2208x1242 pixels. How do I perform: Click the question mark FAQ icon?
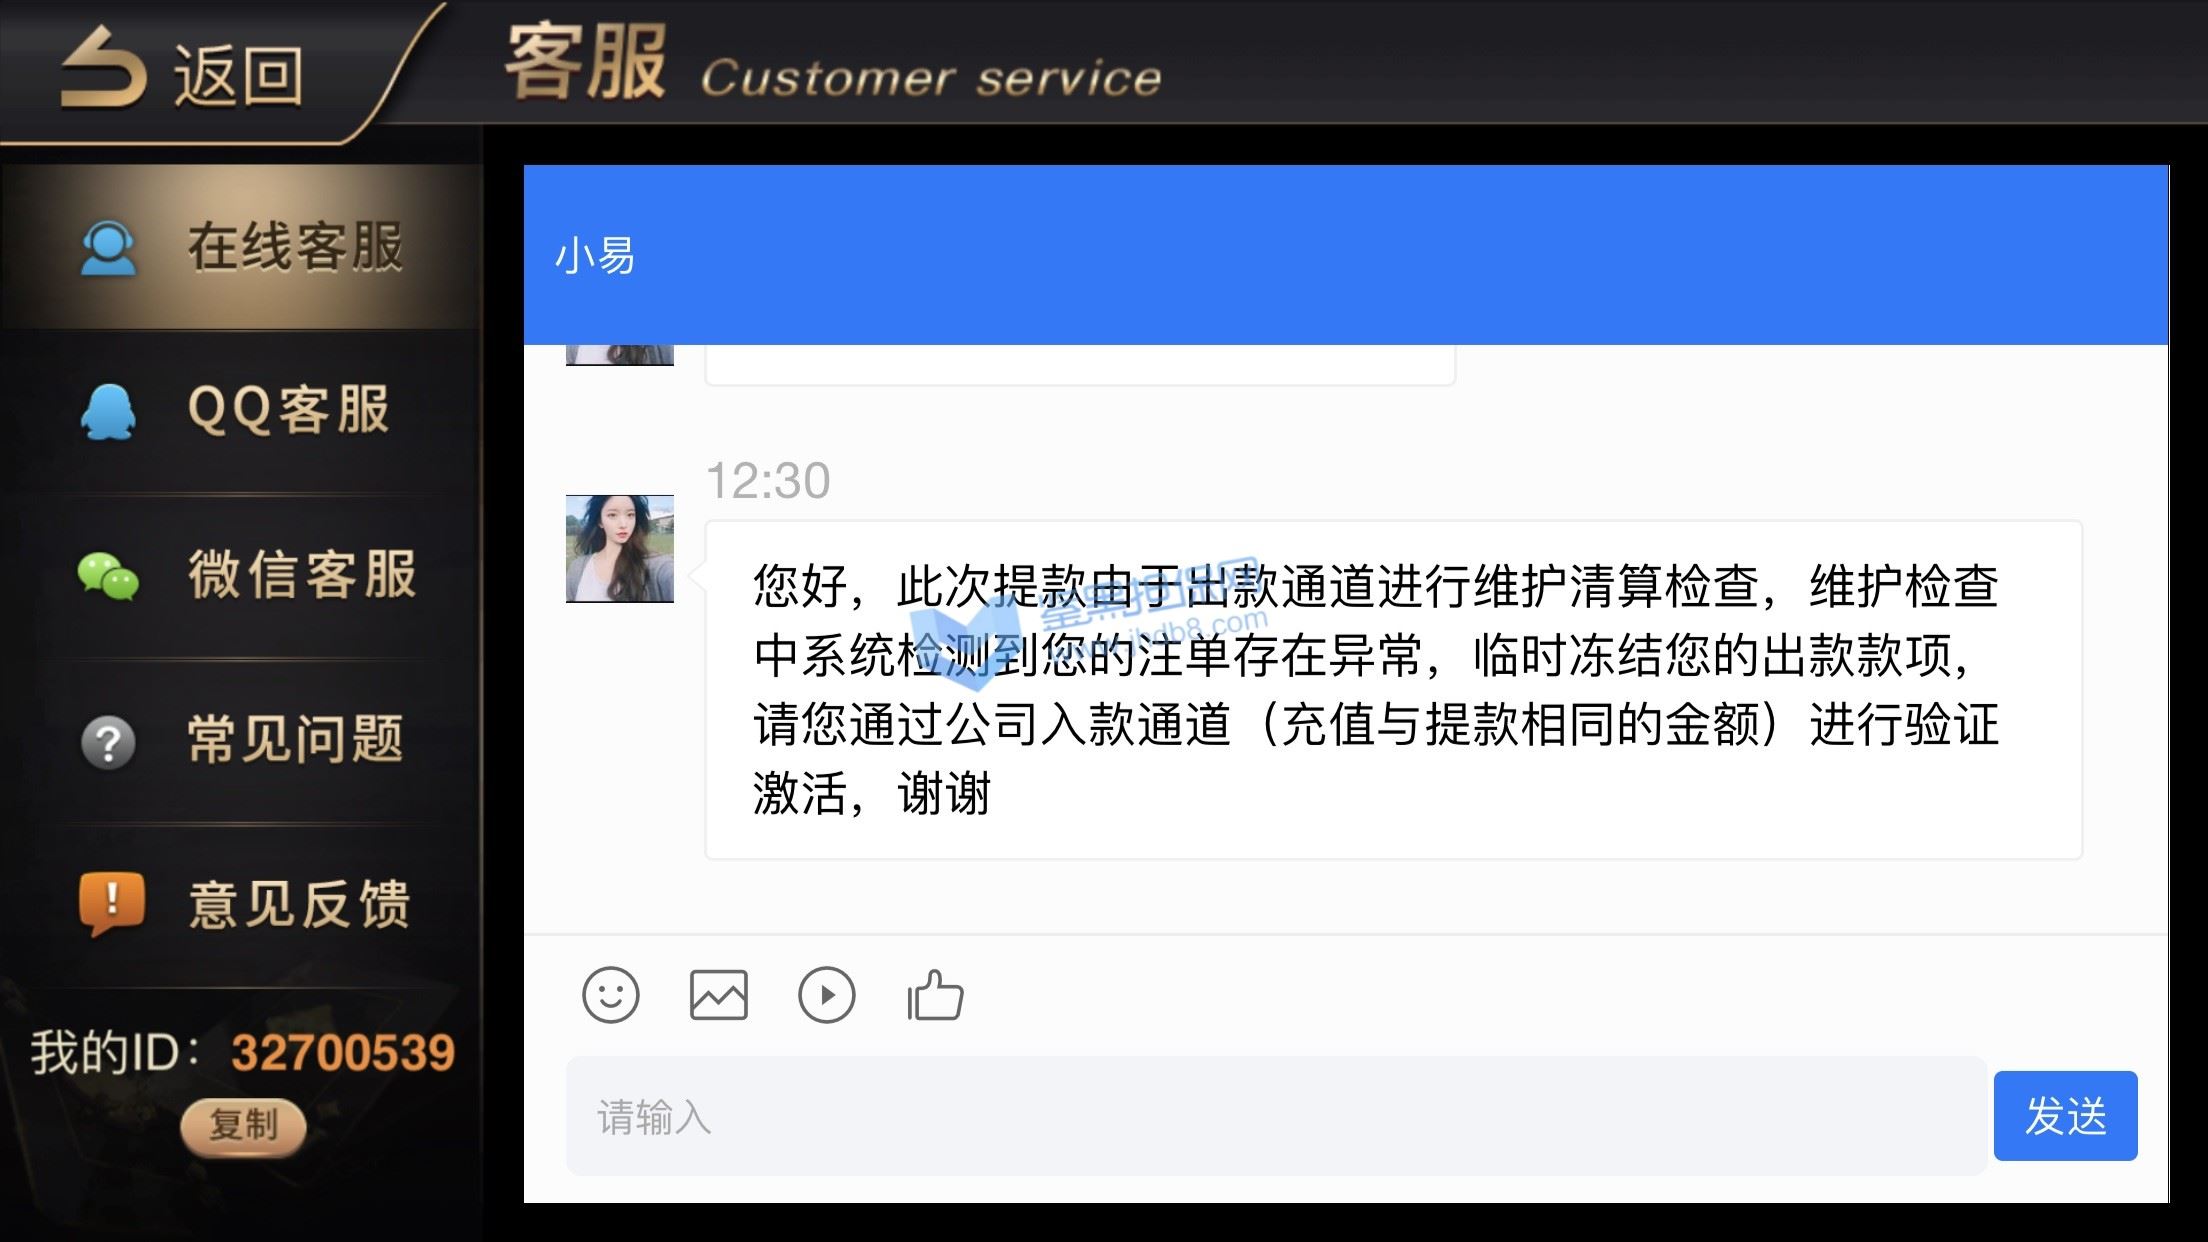(108, 742)
